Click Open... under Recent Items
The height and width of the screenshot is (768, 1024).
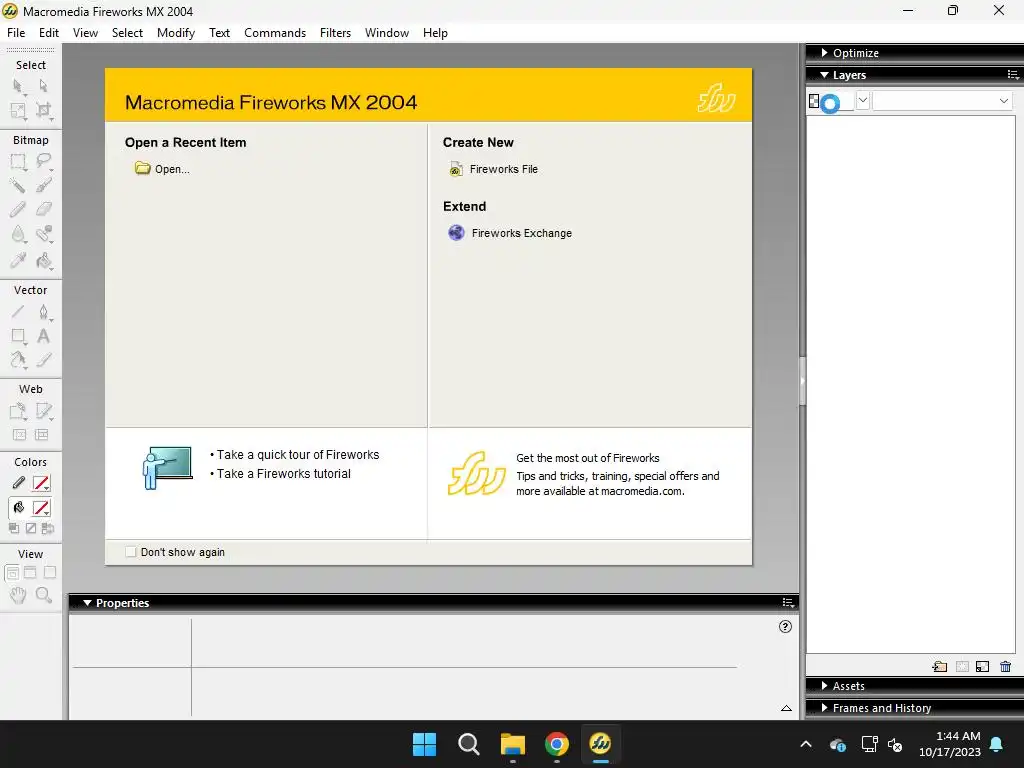coord(163,169)
